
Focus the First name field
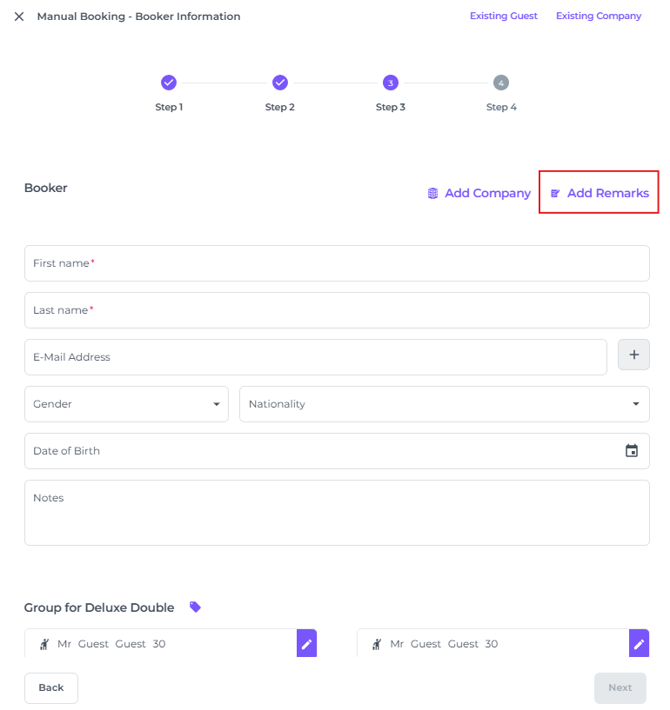[337, 263]
